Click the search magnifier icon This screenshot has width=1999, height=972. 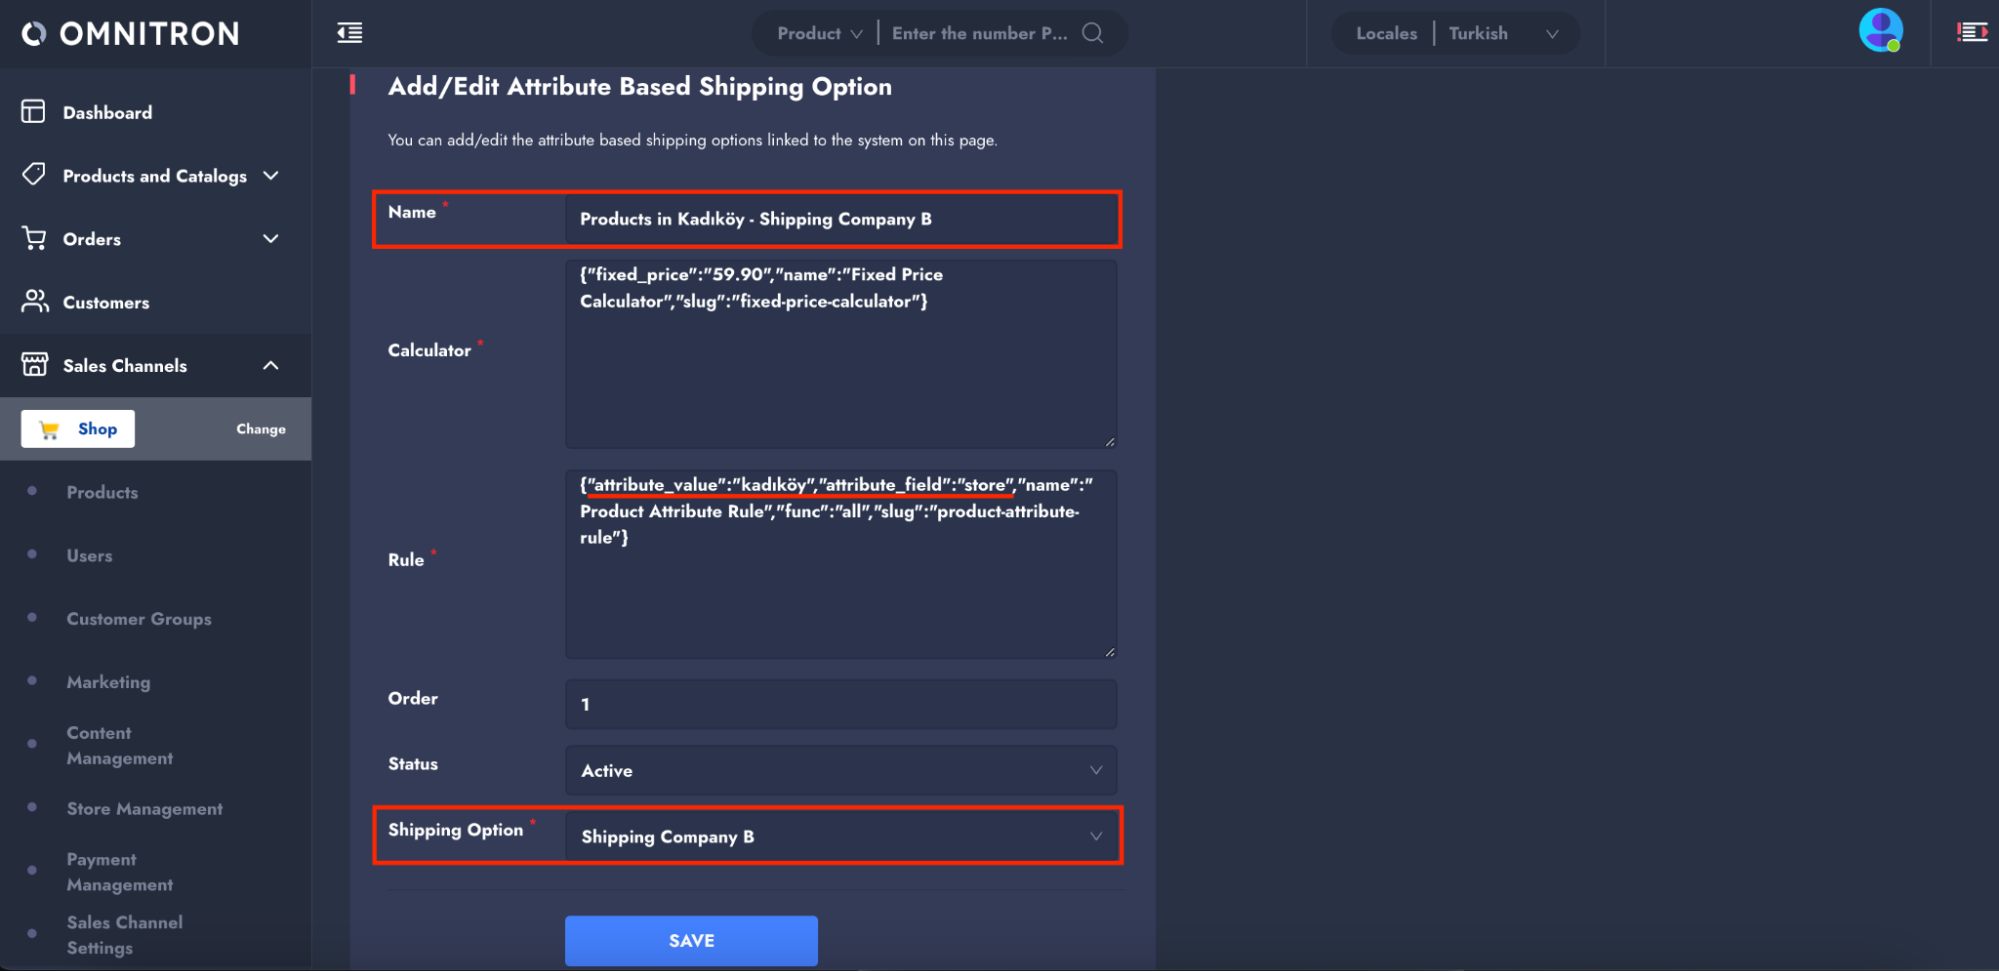1093,33
